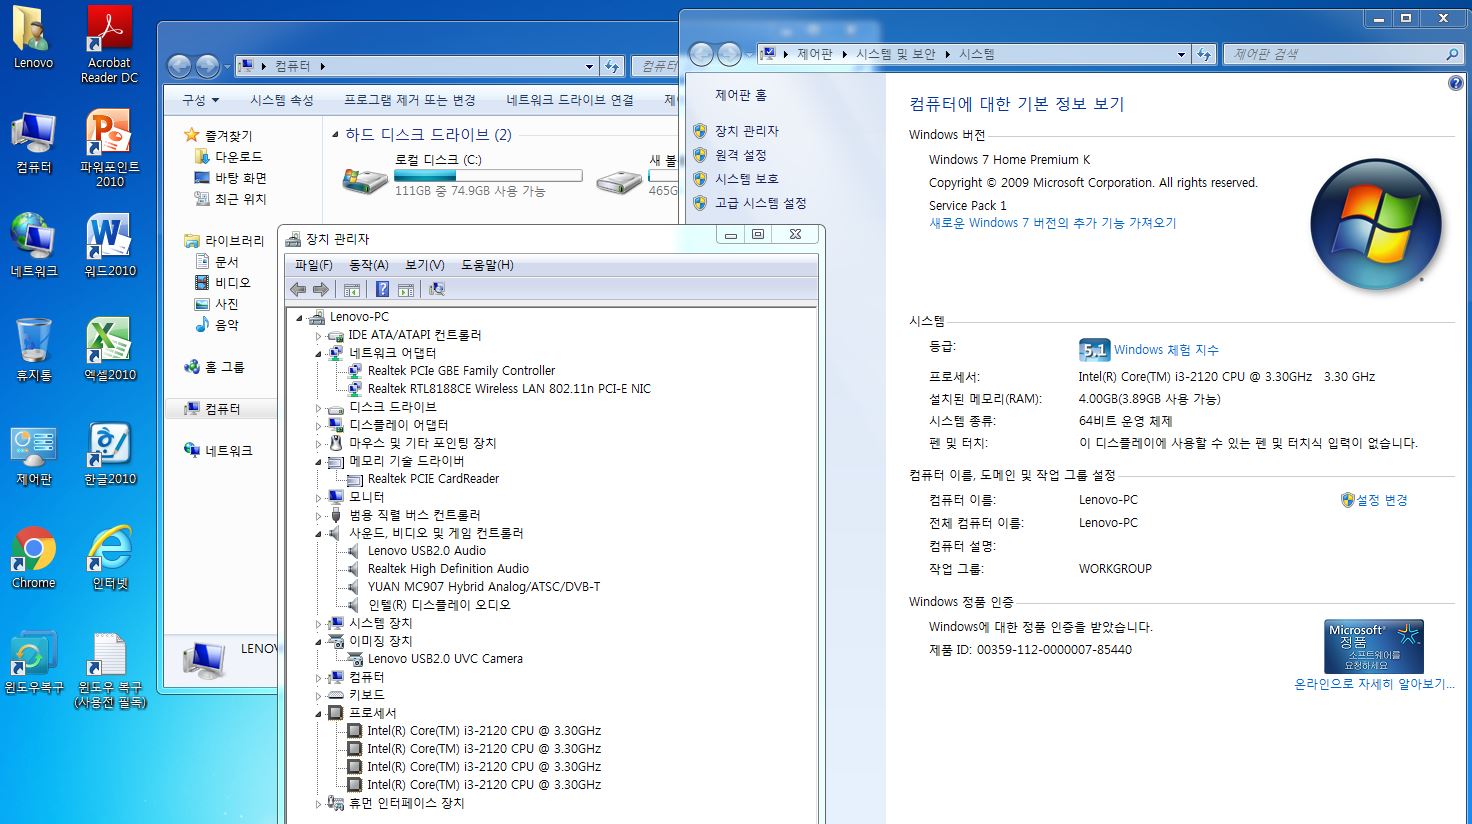Select the 네트워크 desktop icon
The image size is (1472, 824).
[x=33, y=245]
